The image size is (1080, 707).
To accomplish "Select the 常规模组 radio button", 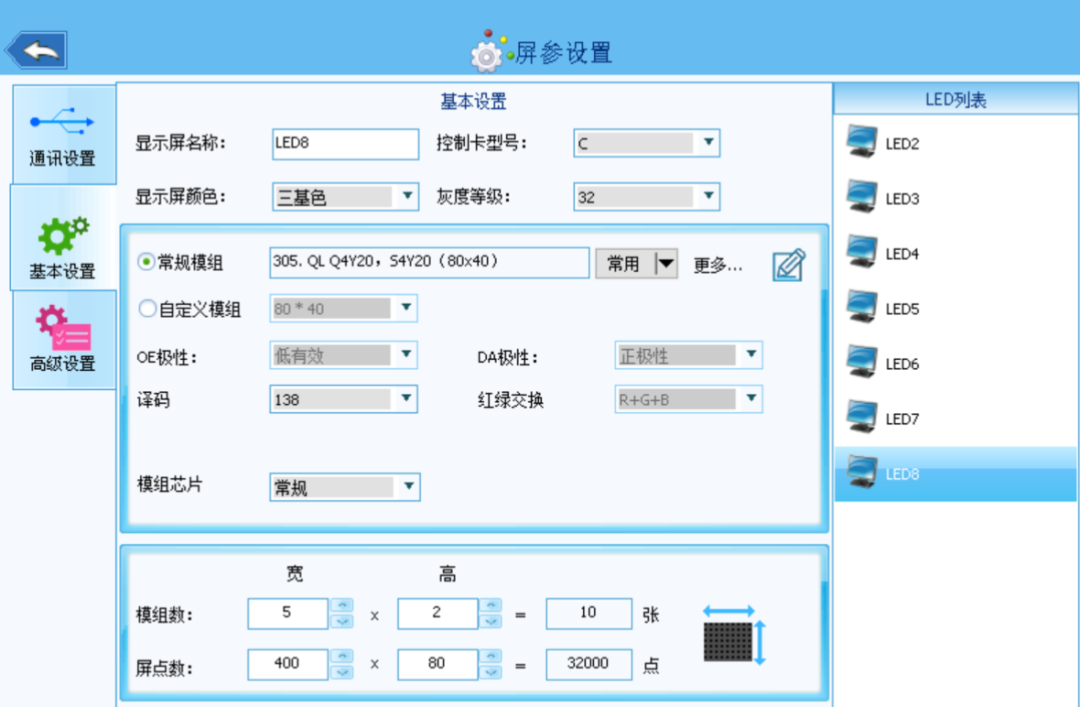I will [x=147, y=263].
